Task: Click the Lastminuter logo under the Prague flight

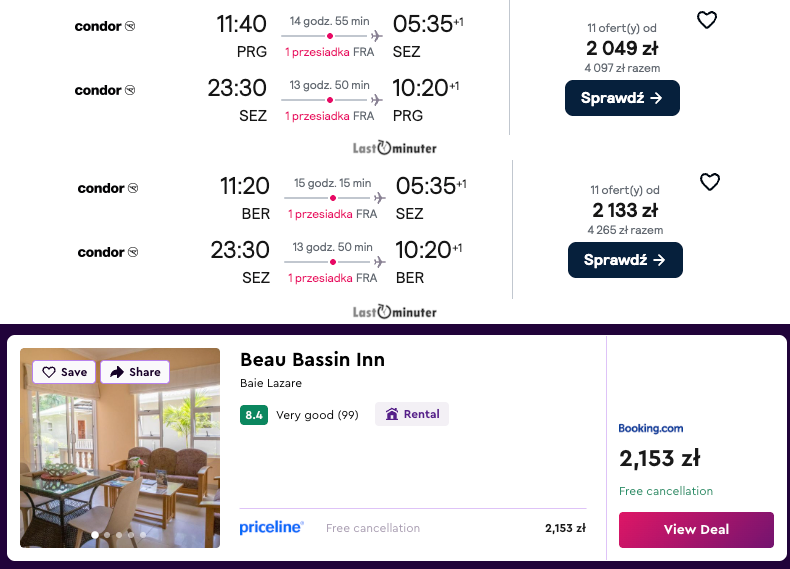Action: pos(394,148)
